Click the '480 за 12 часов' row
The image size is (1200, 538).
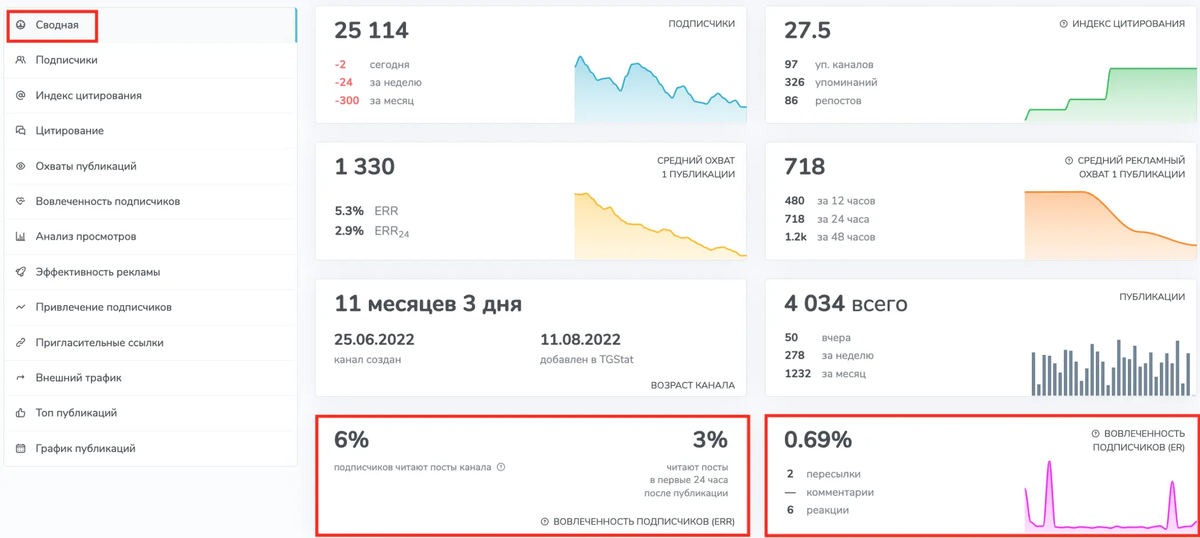[x=830, y=201]
